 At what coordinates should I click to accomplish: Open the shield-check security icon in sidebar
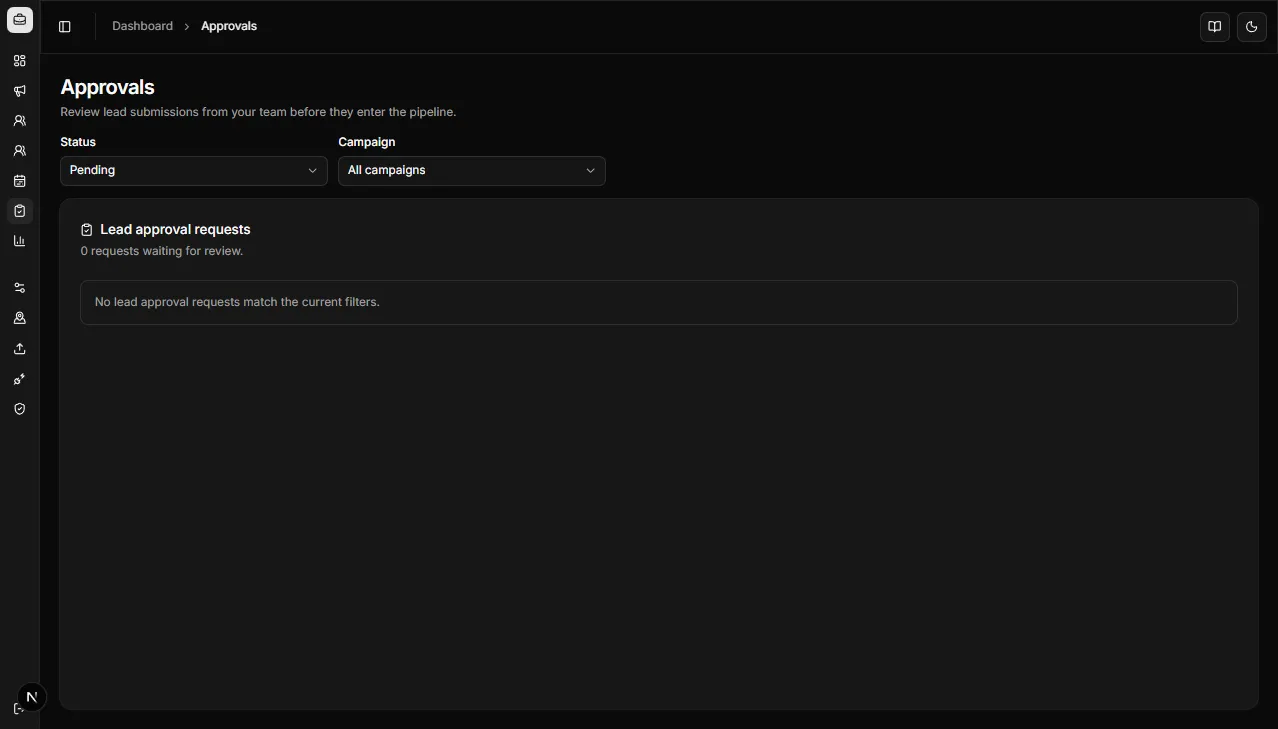[x=19, y=409]
